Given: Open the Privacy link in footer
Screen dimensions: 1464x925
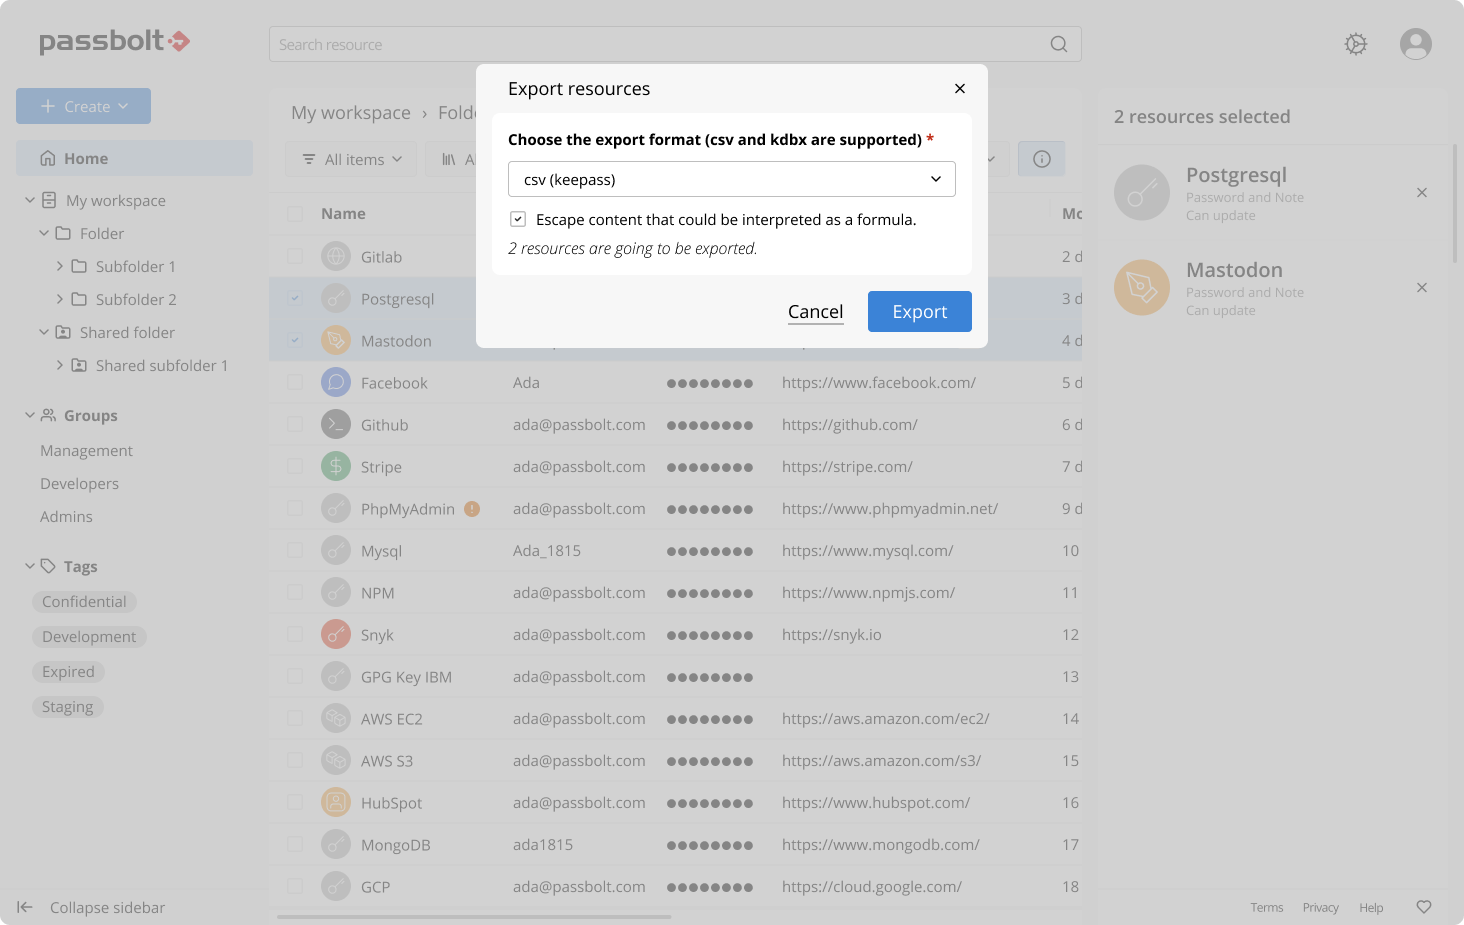Looking at the screenshot, I should 1321,908.
